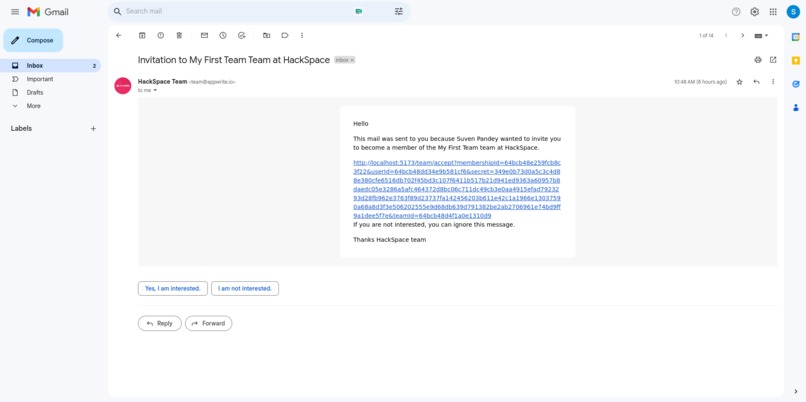
Task: Open the email in a new window
Action: pyautogui.click(x=773, y=60)
